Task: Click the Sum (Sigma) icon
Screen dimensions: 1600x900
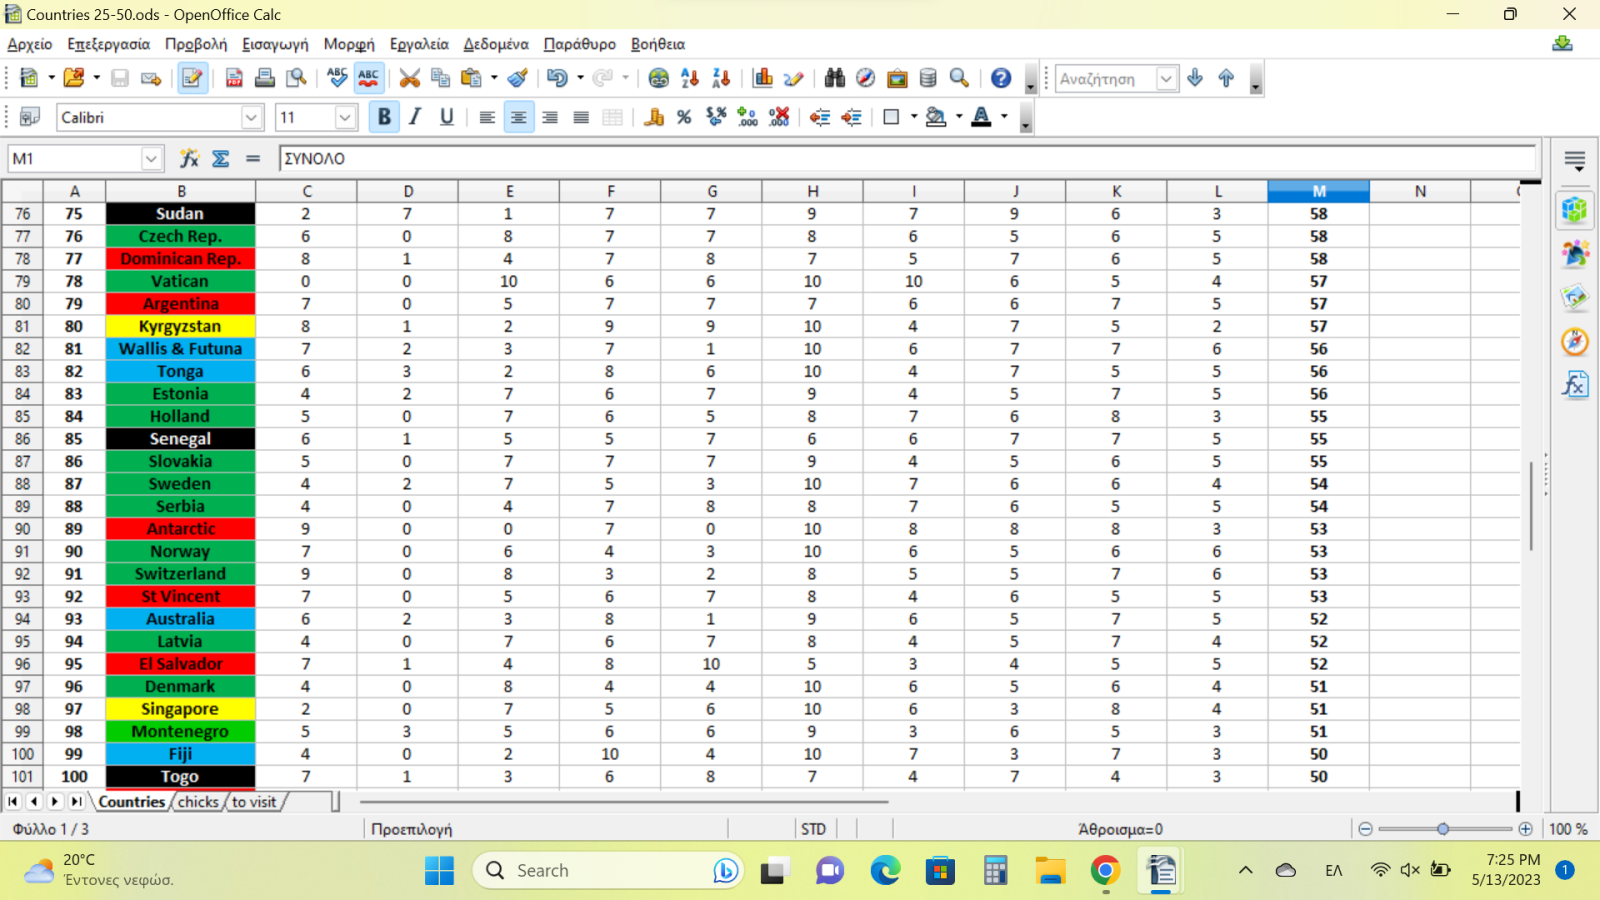Action: [x=221, y=158]
